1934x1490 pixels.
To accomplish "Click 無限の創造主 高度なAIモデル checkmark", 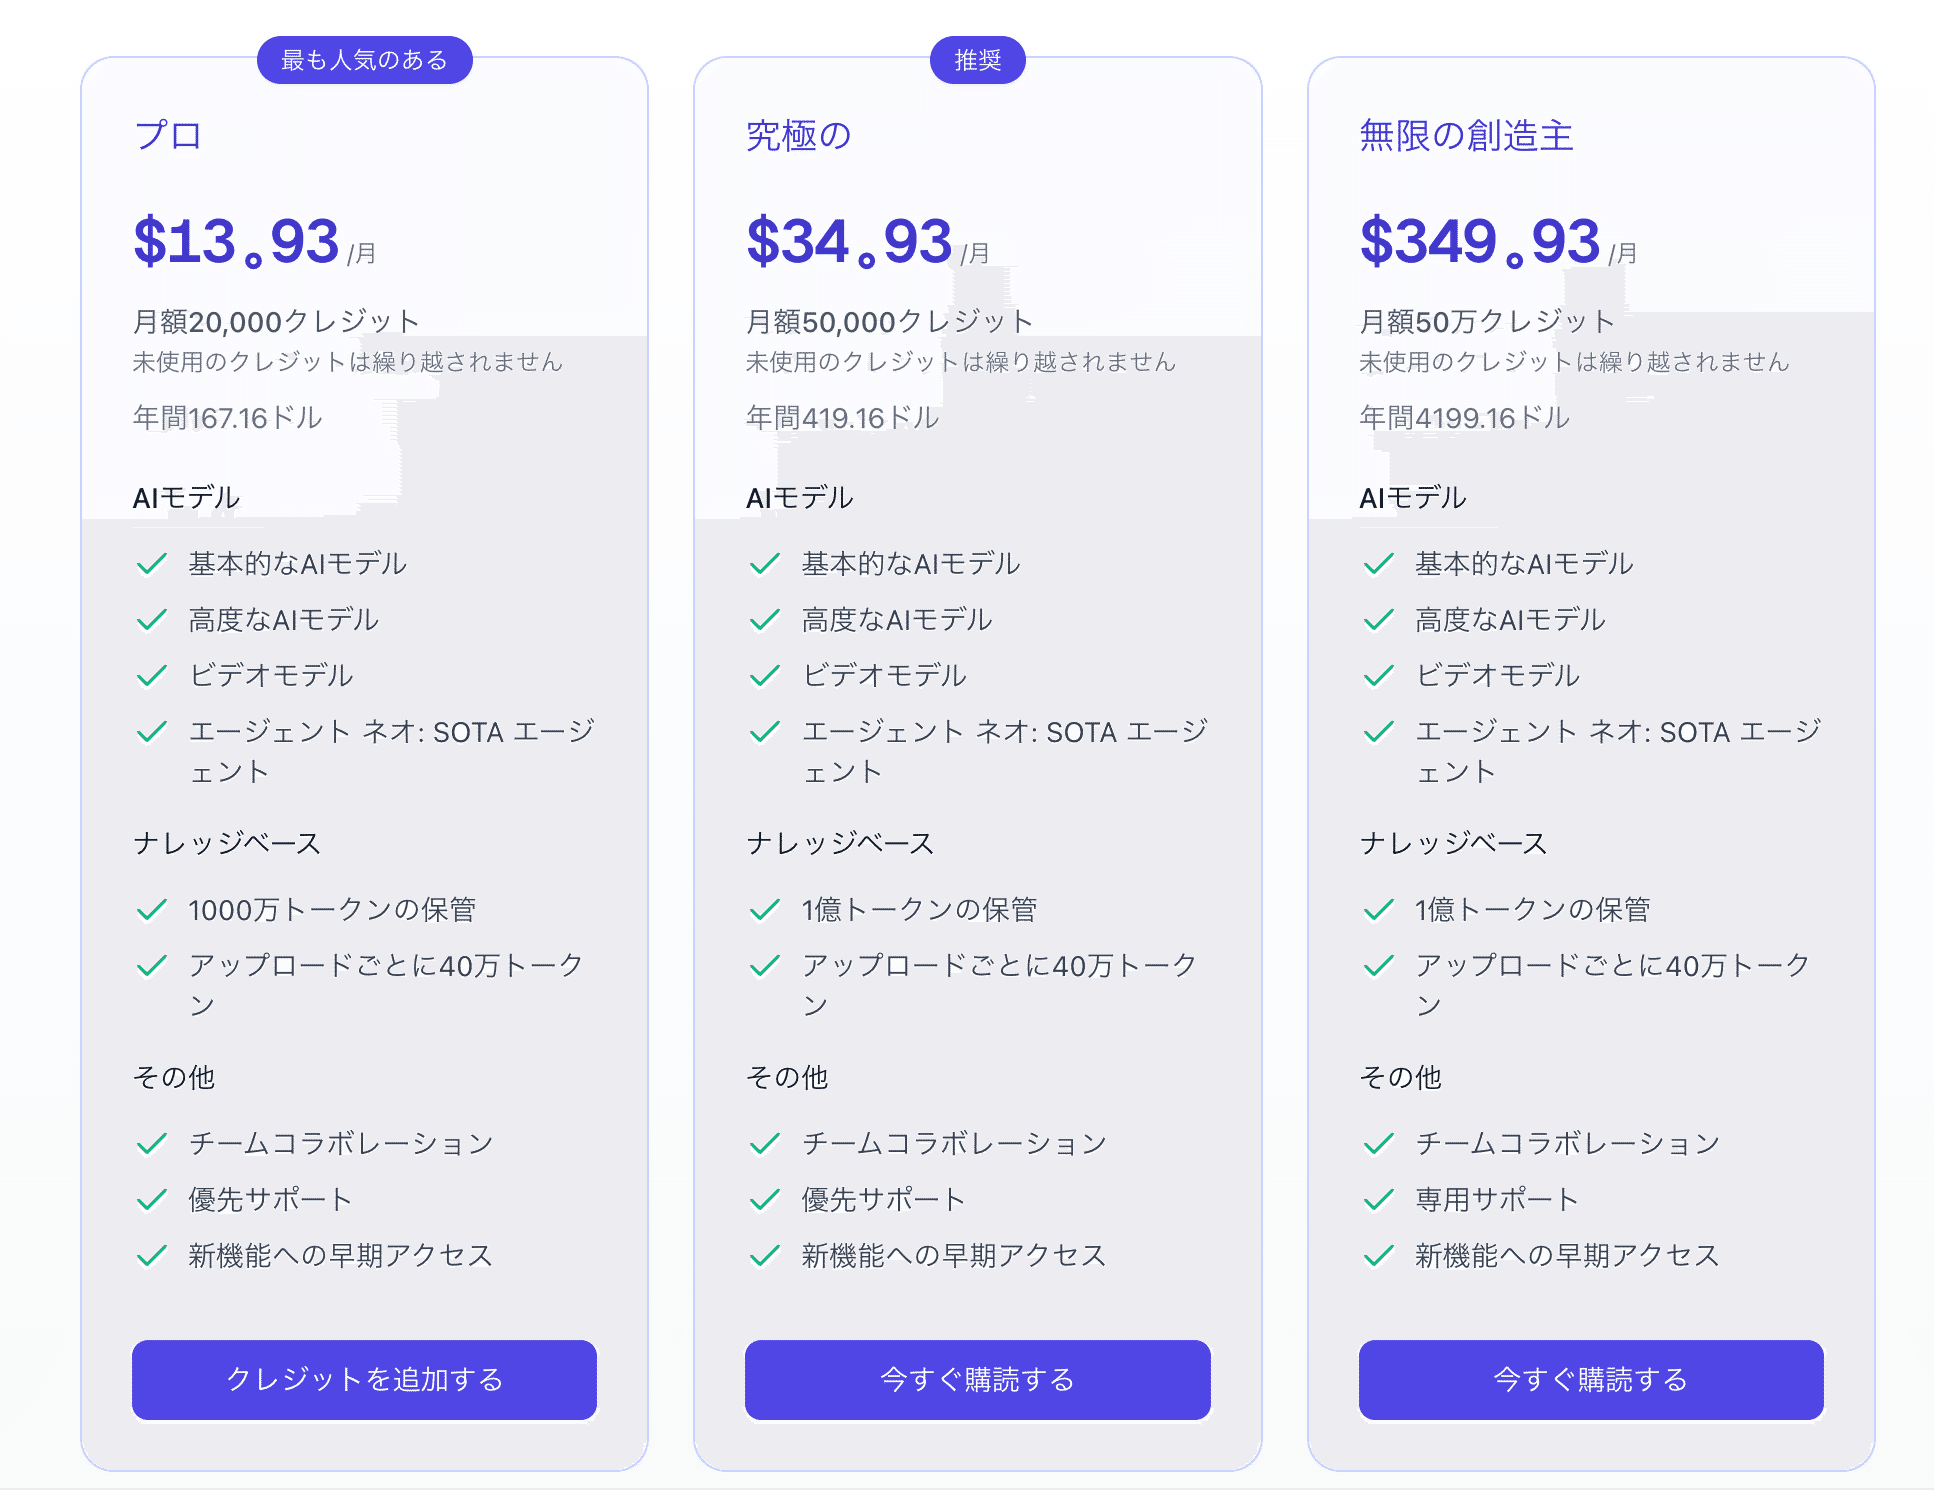I will (1378, 619).
